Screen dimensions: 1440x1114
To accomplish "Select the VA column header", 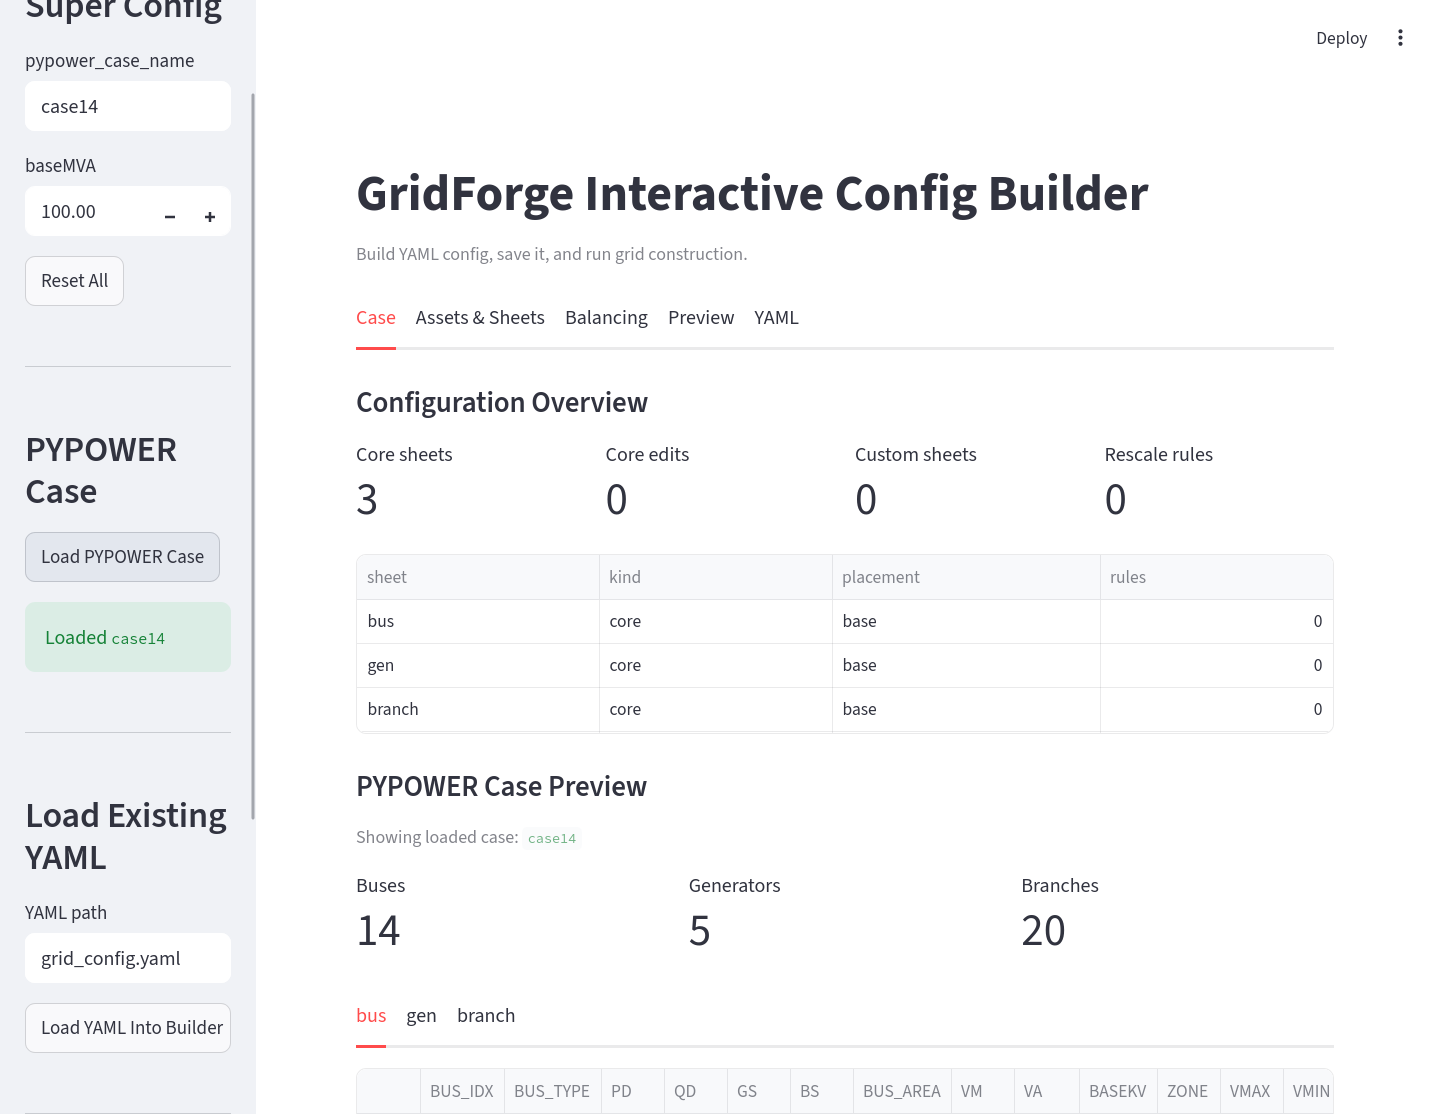I will click(1046, 1091).
